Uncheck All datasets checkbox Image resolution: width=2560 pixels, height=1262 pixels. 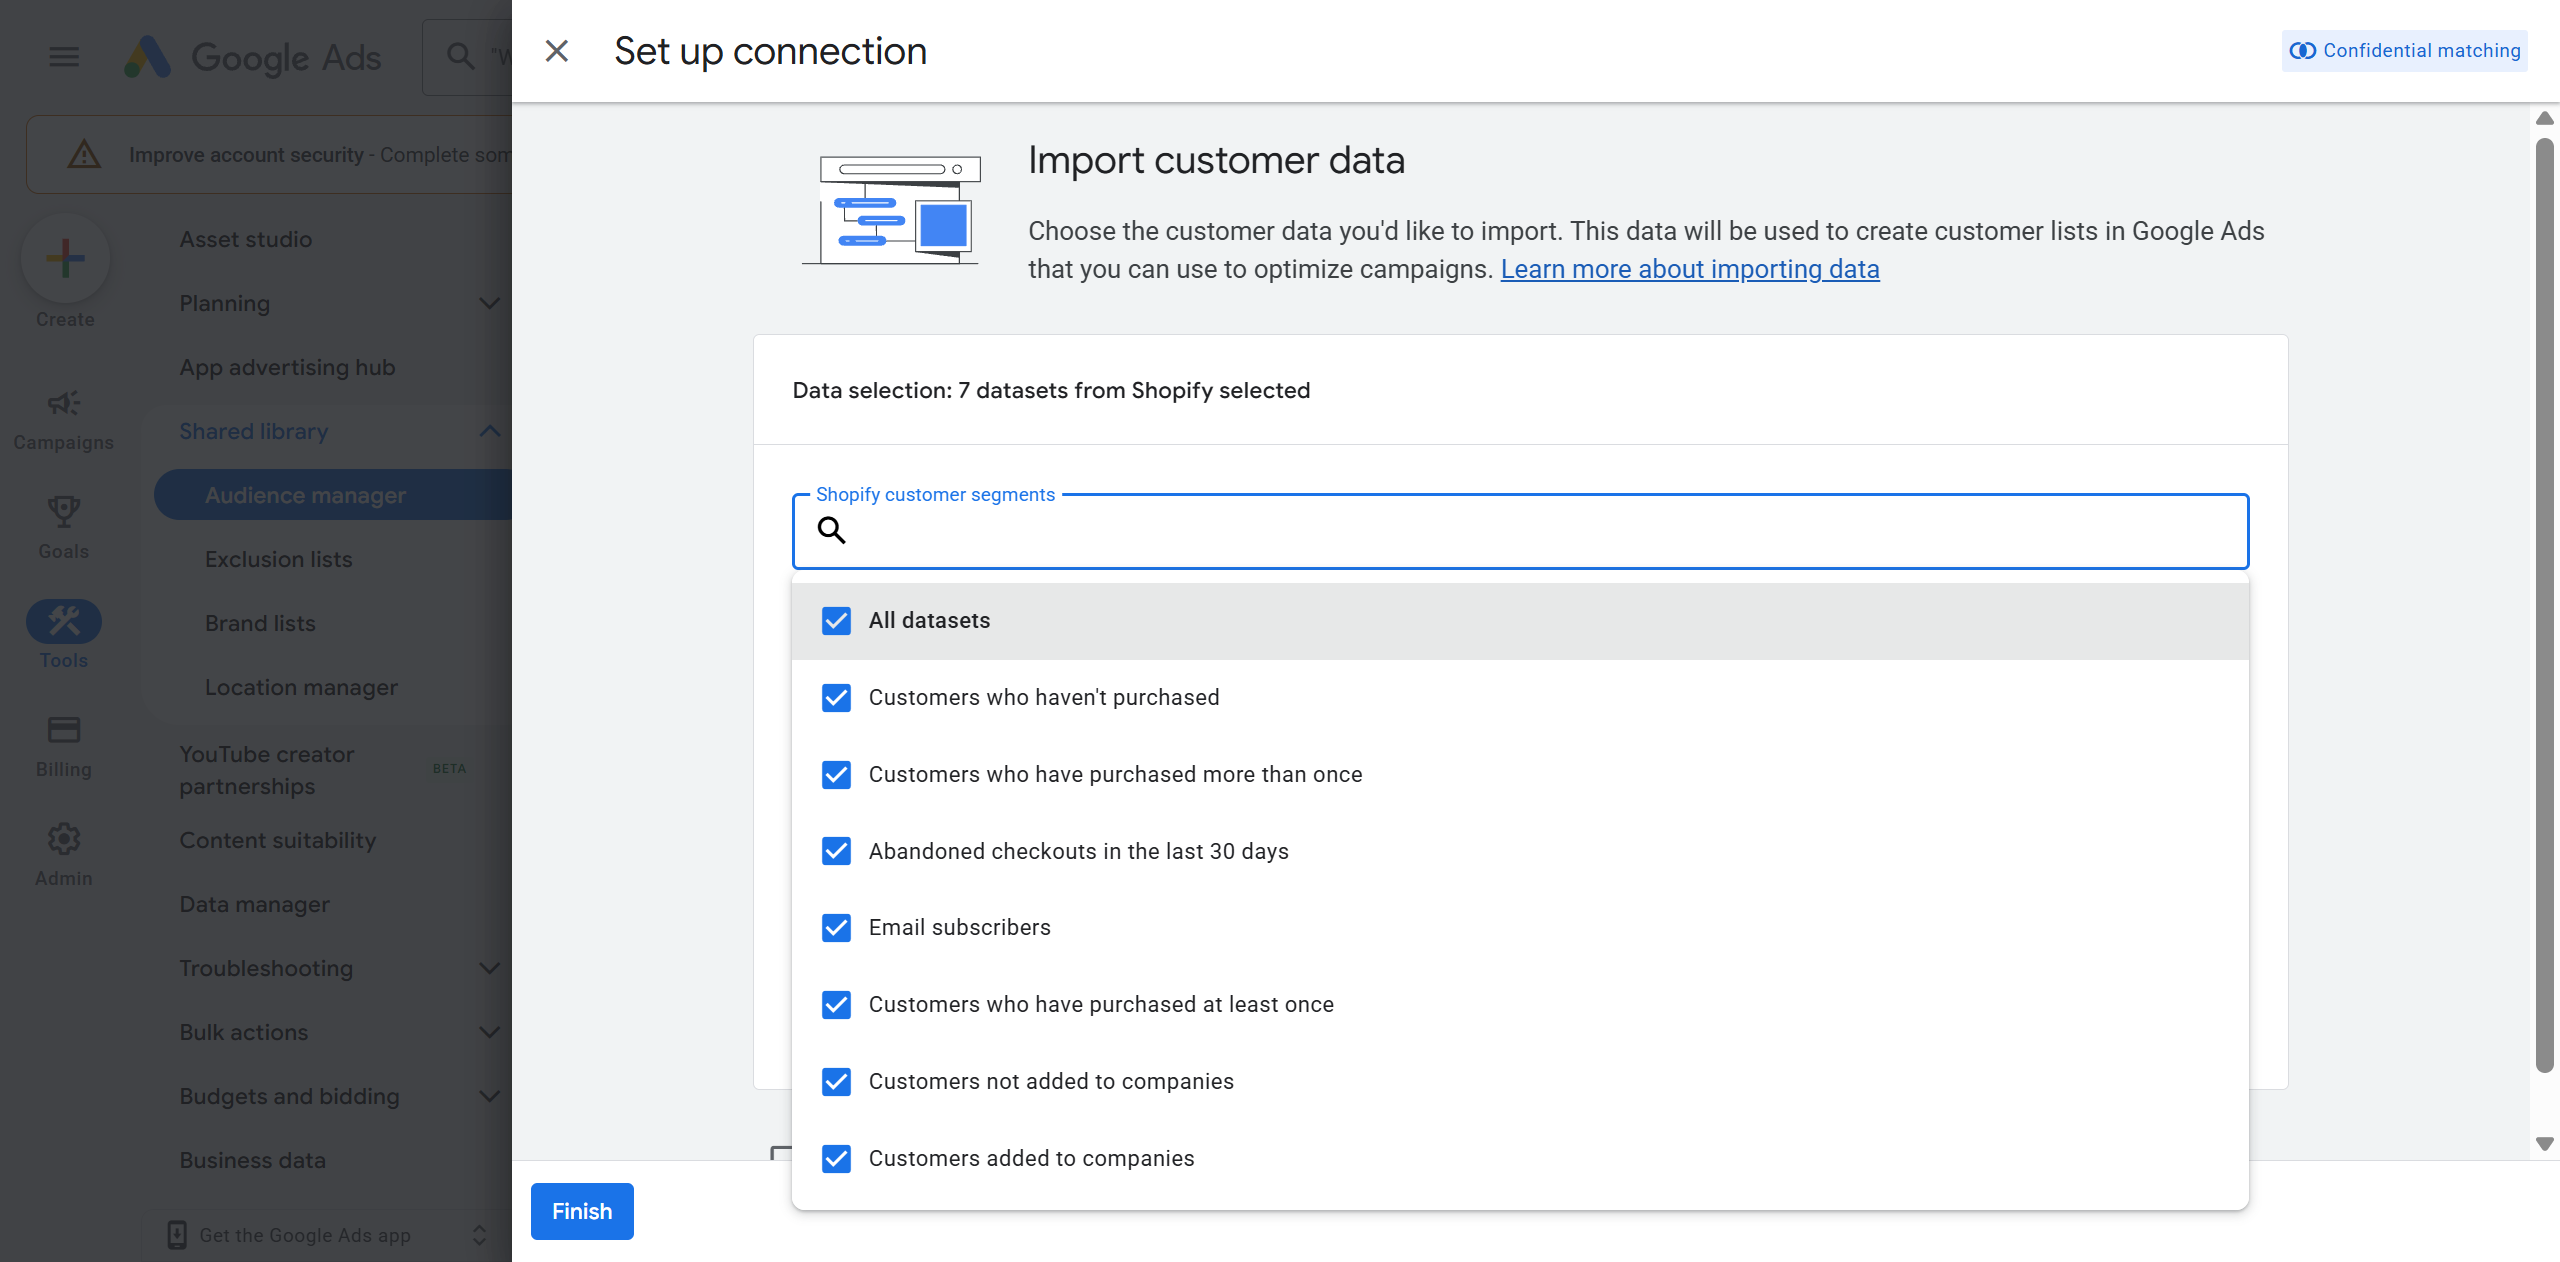(x=836, y=621)
